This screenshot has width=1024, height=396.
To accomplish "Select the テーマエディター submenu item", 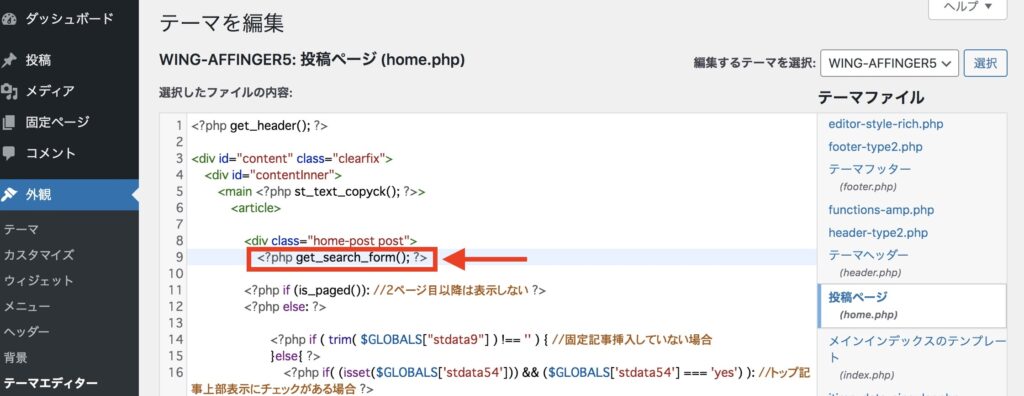I will pos(50,384).
